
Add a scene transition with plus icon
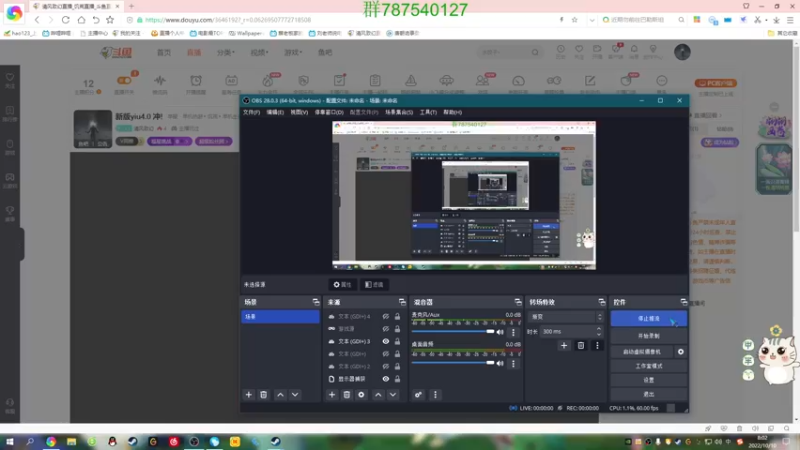click(x=564, y=345)
